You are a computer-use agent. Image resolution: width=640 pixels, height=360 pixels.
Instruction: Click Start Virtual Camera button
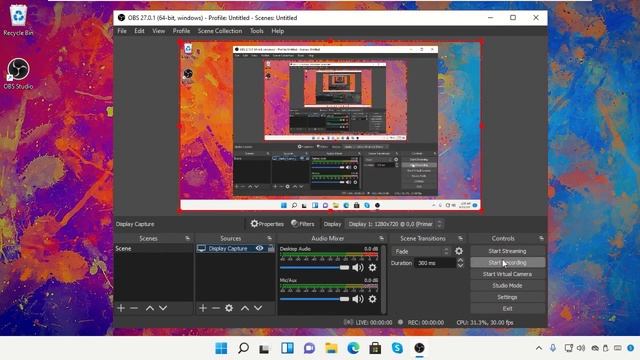coord(507,274)
